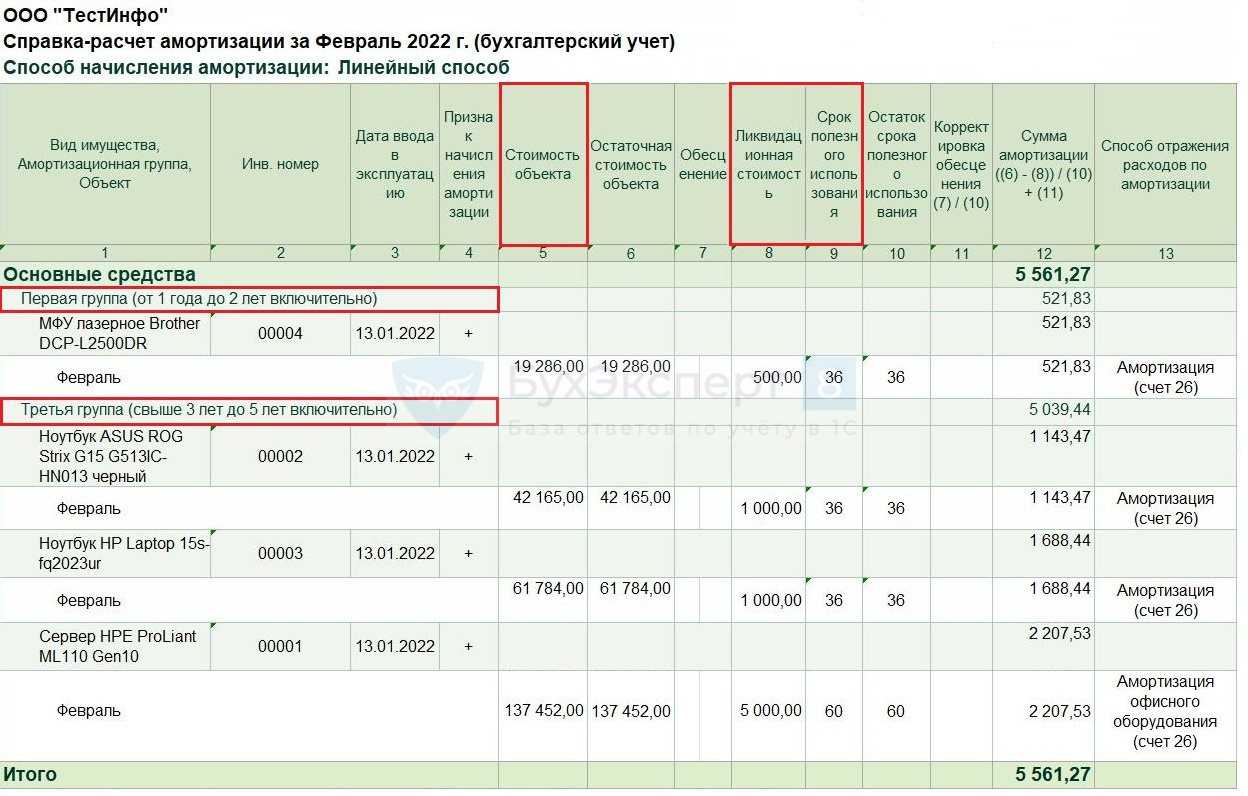1248x796 pixels.
Task: Click the МФУ лазерное Brother DCP-L2500DR item
Action: click(119, 333)
